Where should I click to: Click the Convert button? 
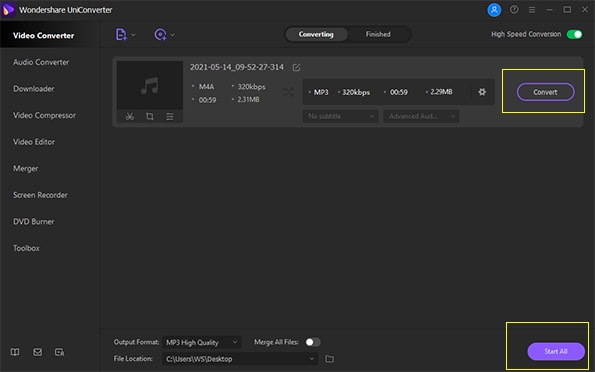coord(545,92)
